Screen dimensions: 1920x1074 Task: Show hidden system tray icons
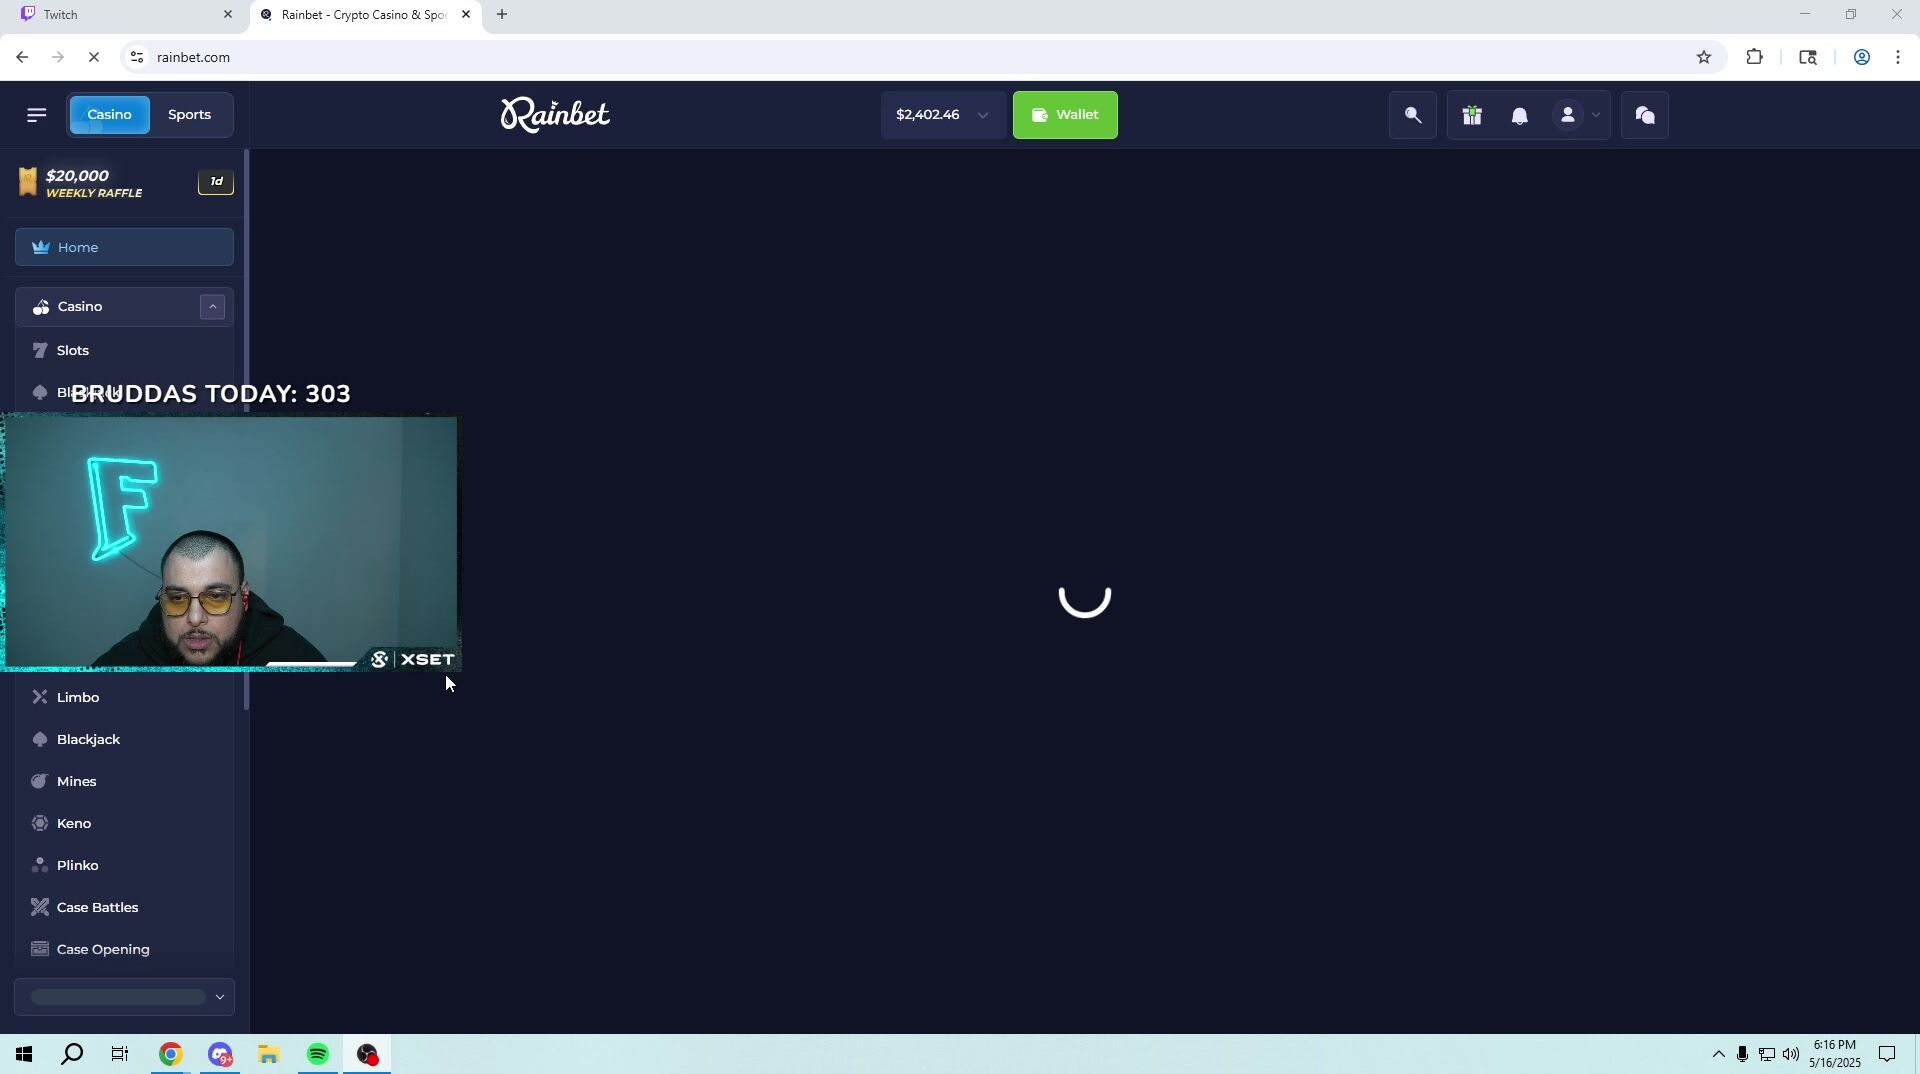pos(1718,1055)
